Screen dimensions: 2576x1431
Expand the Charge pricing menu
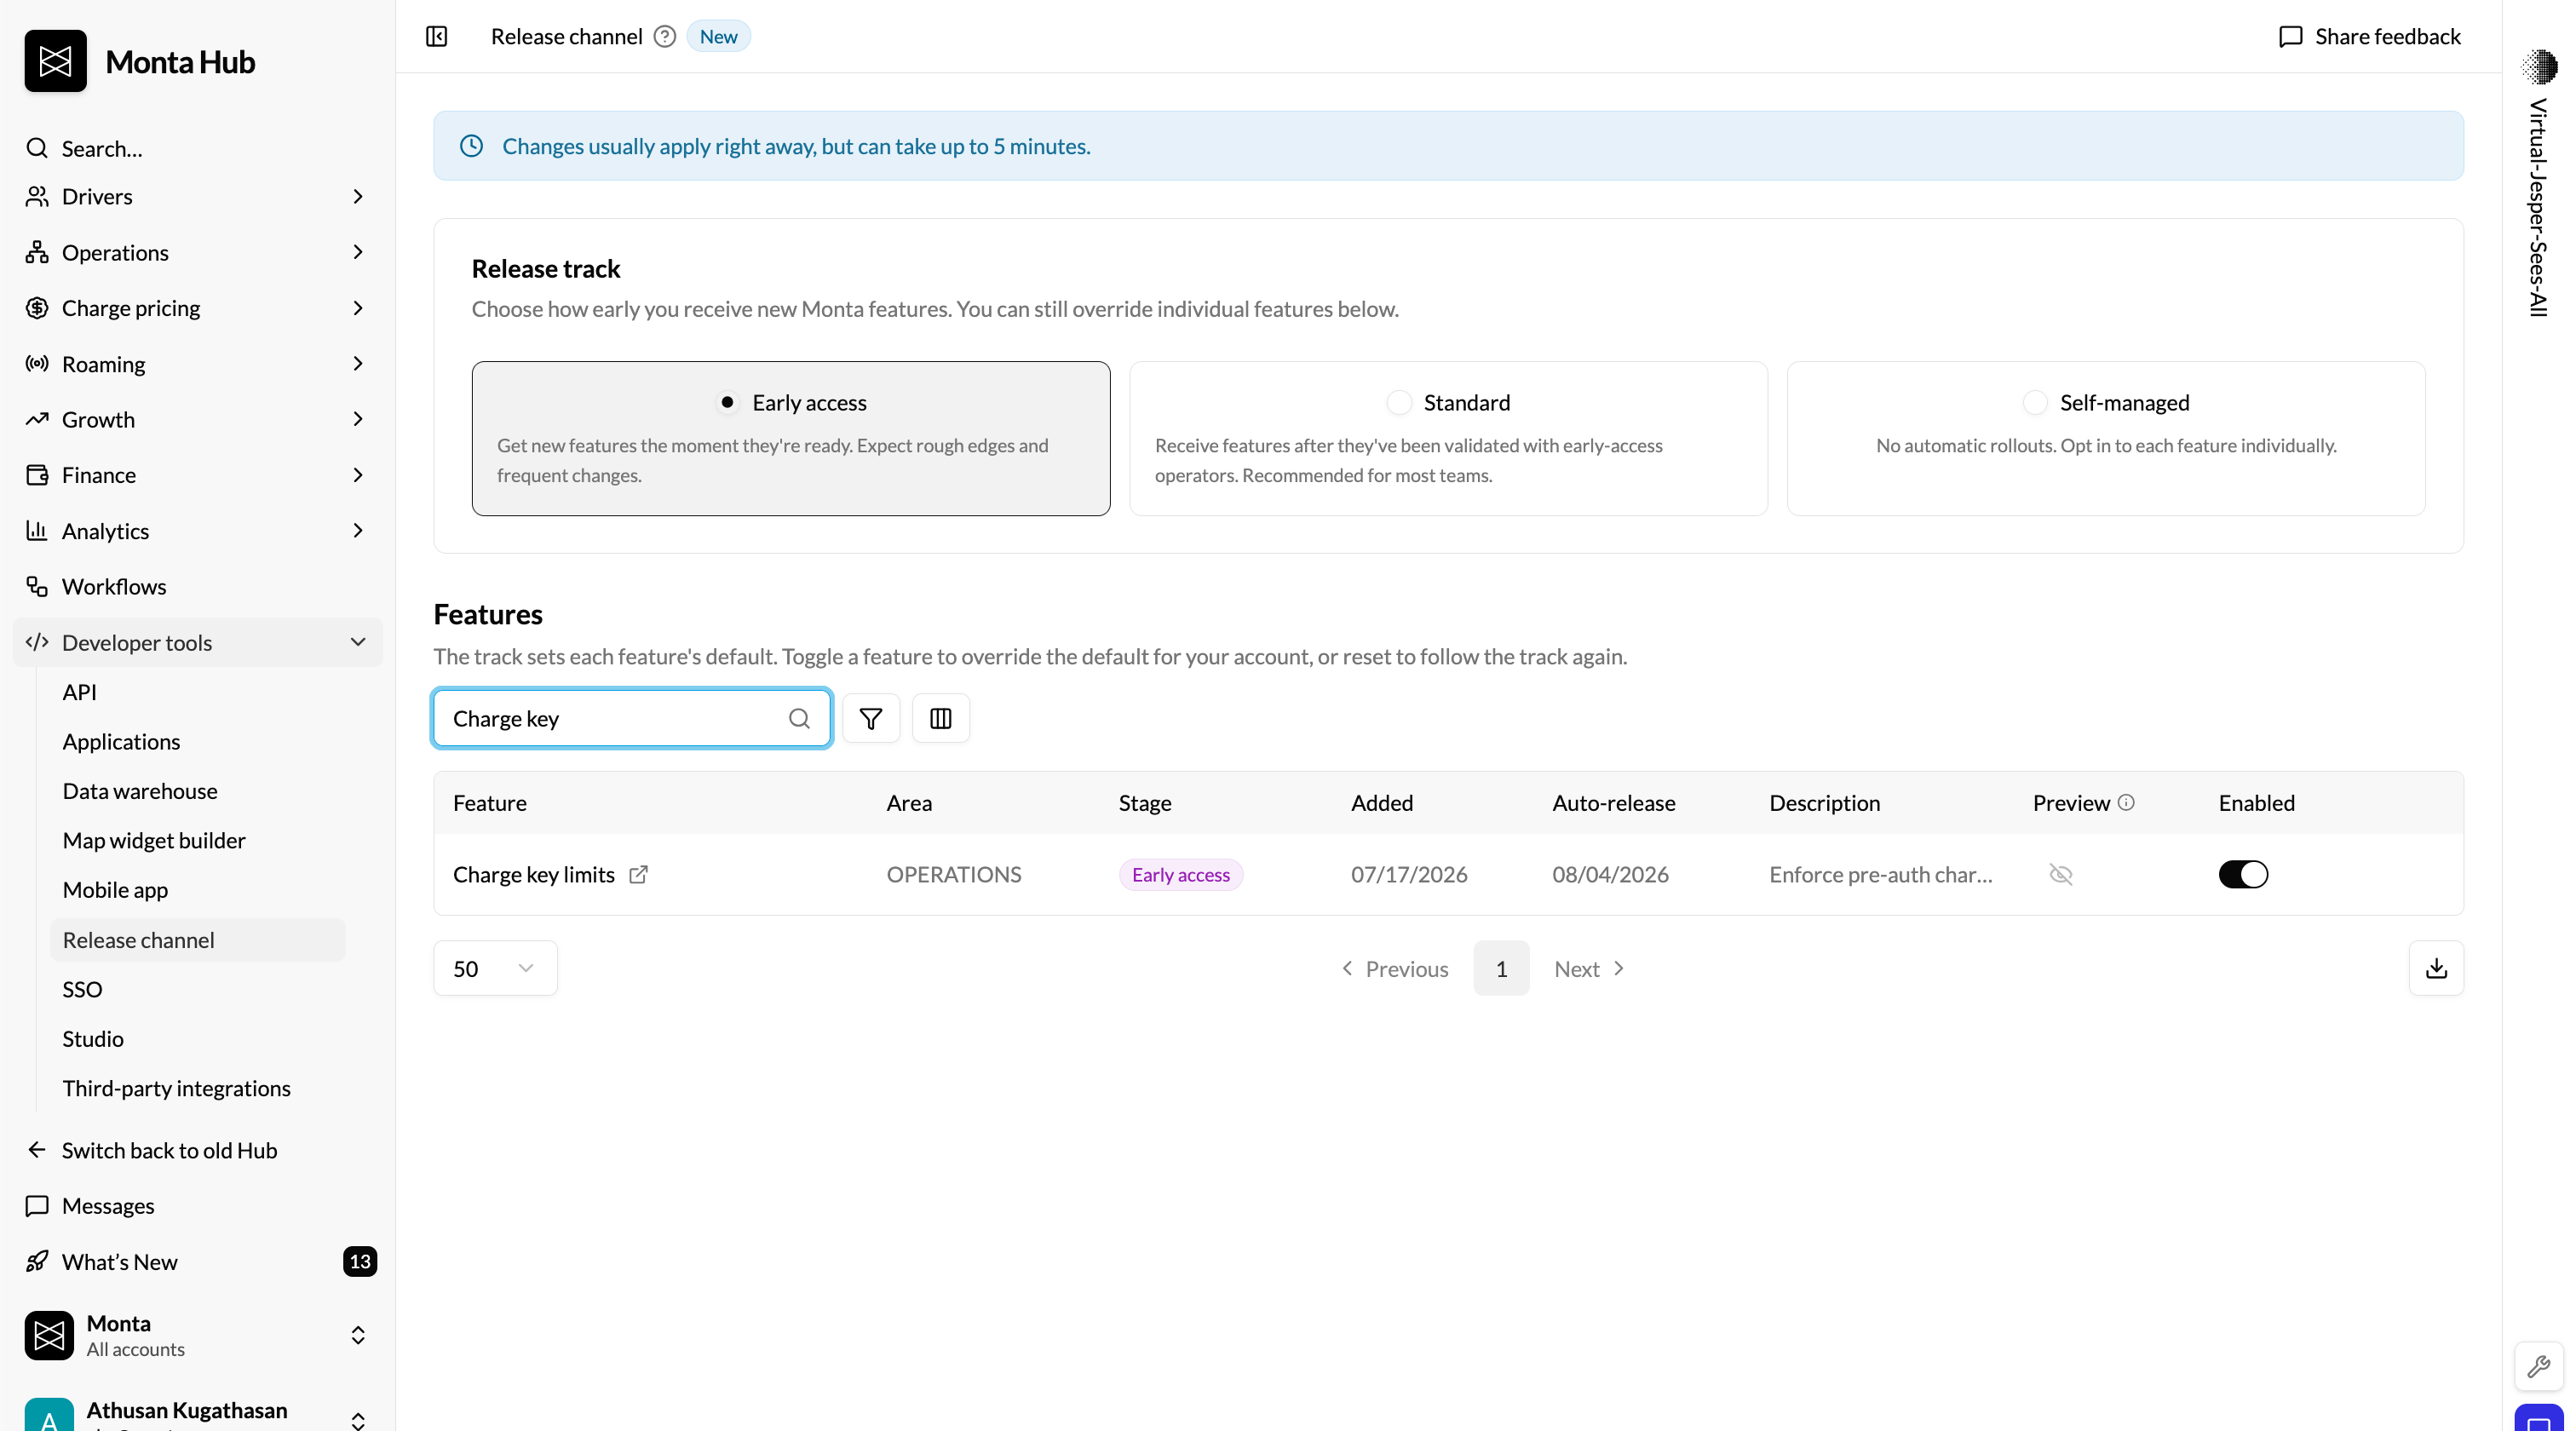point(197,308)
